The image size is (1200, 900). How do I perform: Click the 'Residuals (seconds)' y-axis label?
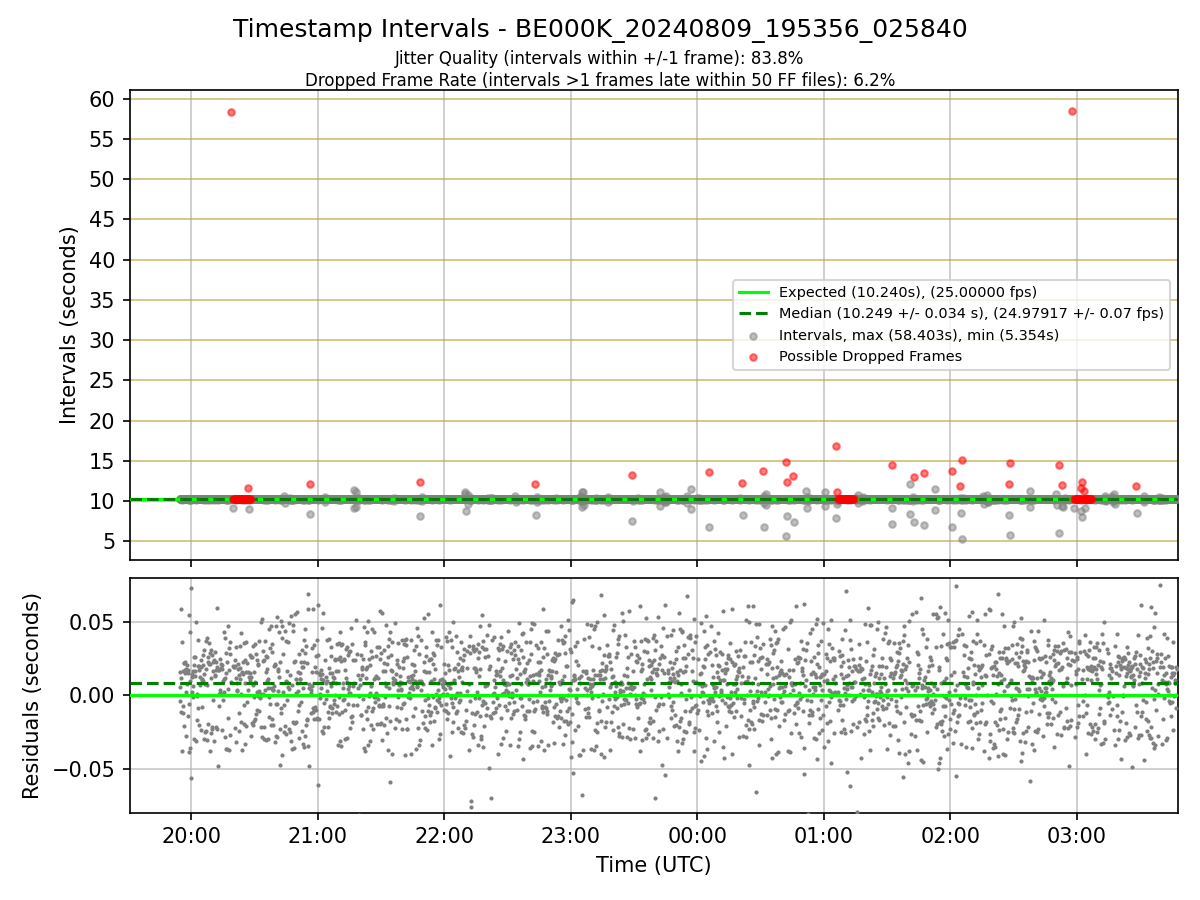32,696
